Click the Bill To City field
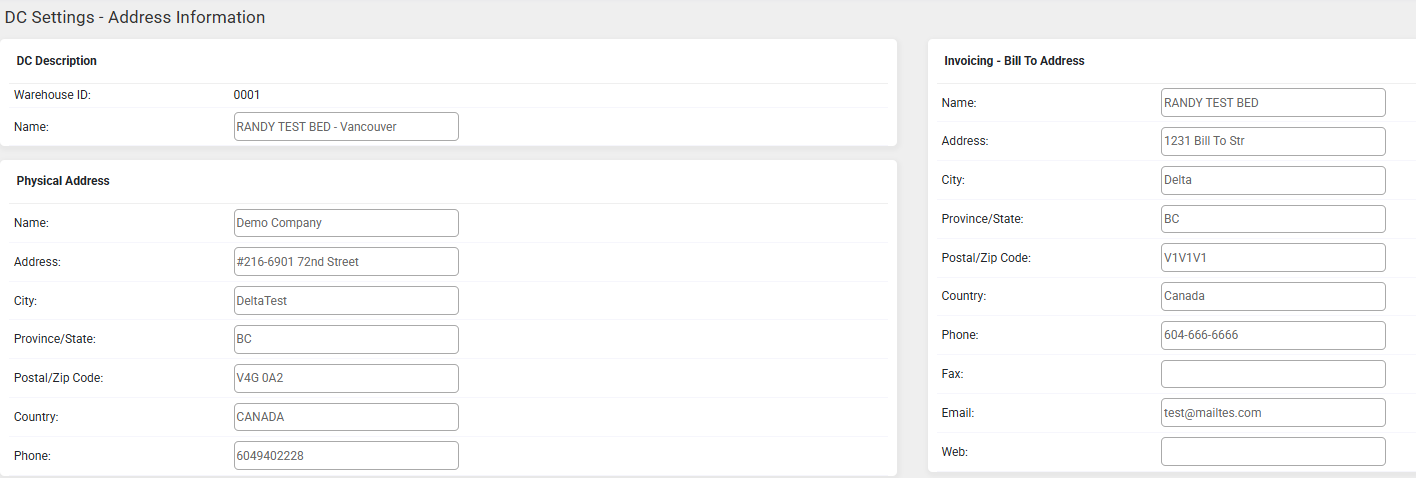The image size is (1416, 478). [1273, 181]
